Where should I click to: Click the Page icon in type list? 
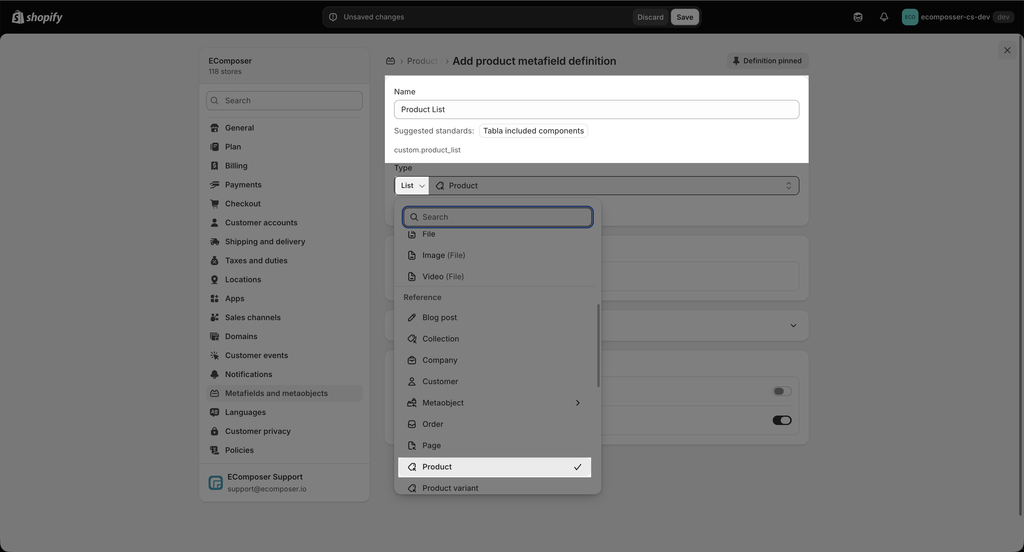coord(411,446)
